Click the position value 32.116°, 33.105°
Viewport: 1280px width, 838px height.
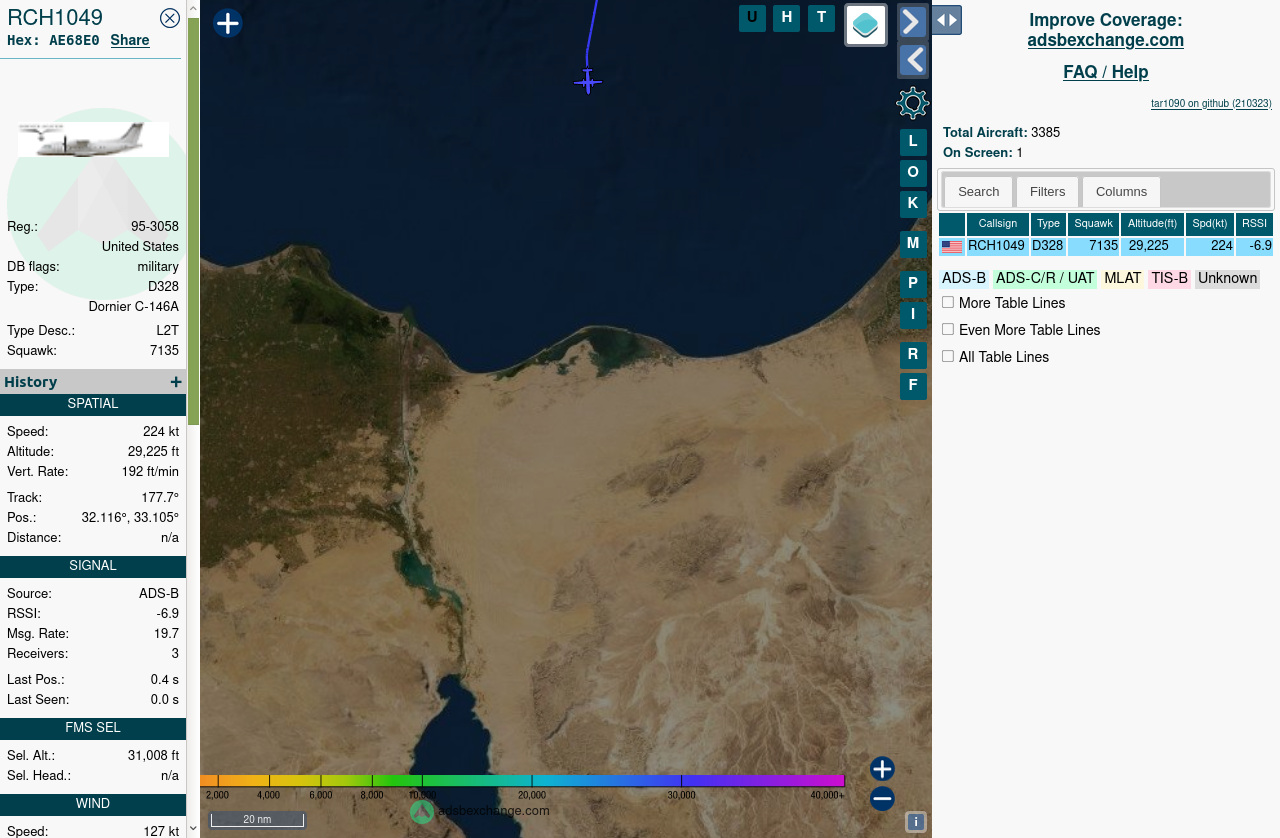point(130,518)
